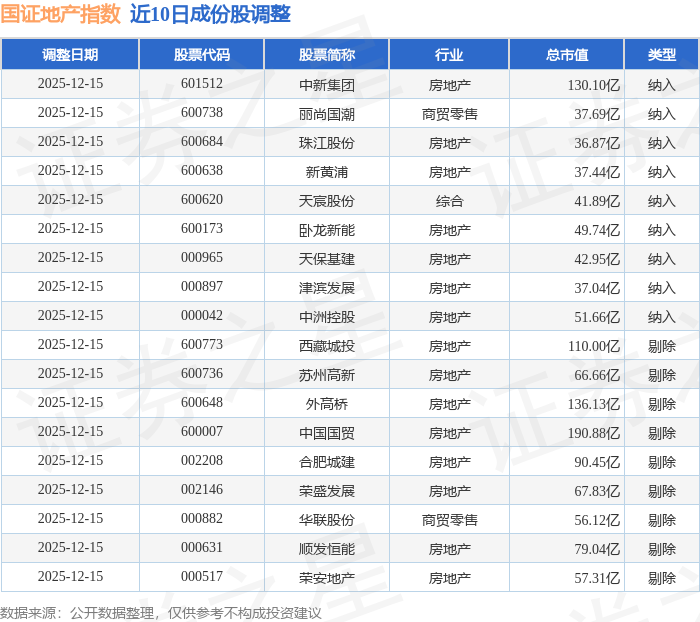This screenshot has height=622, width=700.
Task: Click stock name 荣盛发展
Action: [327, 491]
